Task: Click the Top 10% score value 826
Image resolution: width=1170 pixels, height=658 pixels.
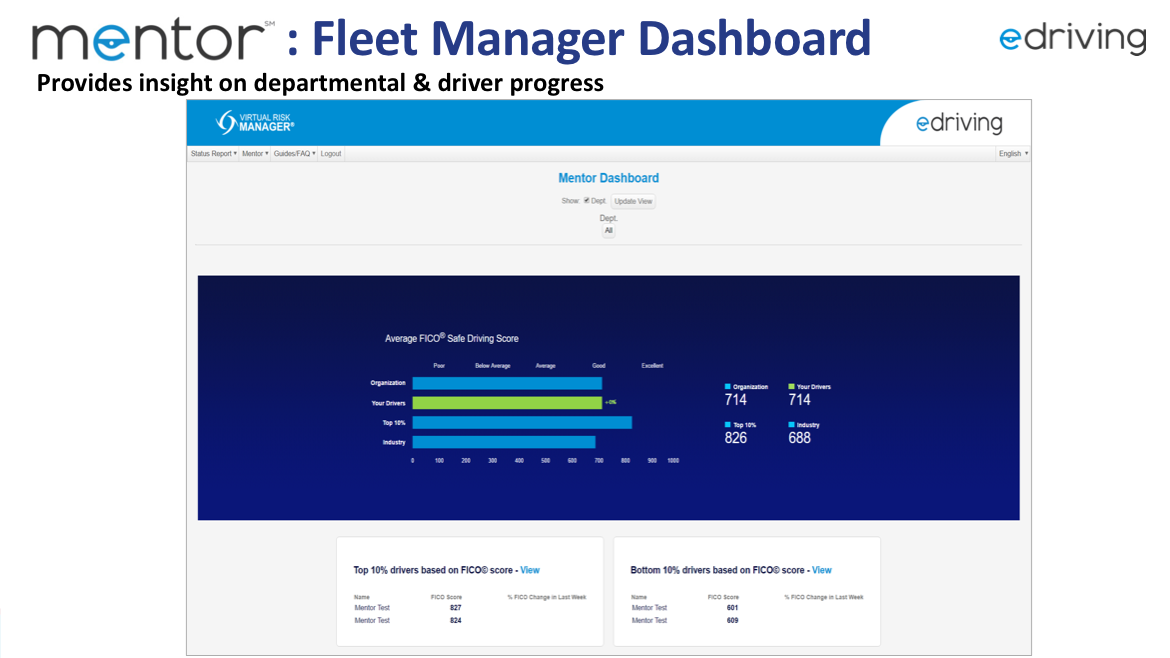Action: pos(736,438)
